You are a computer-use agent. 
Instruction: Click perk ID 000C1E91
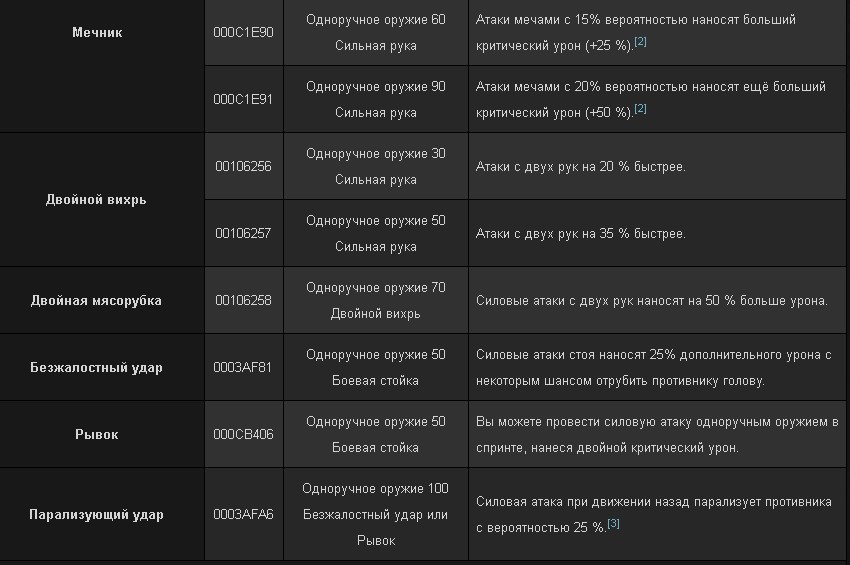pos(243,100)
